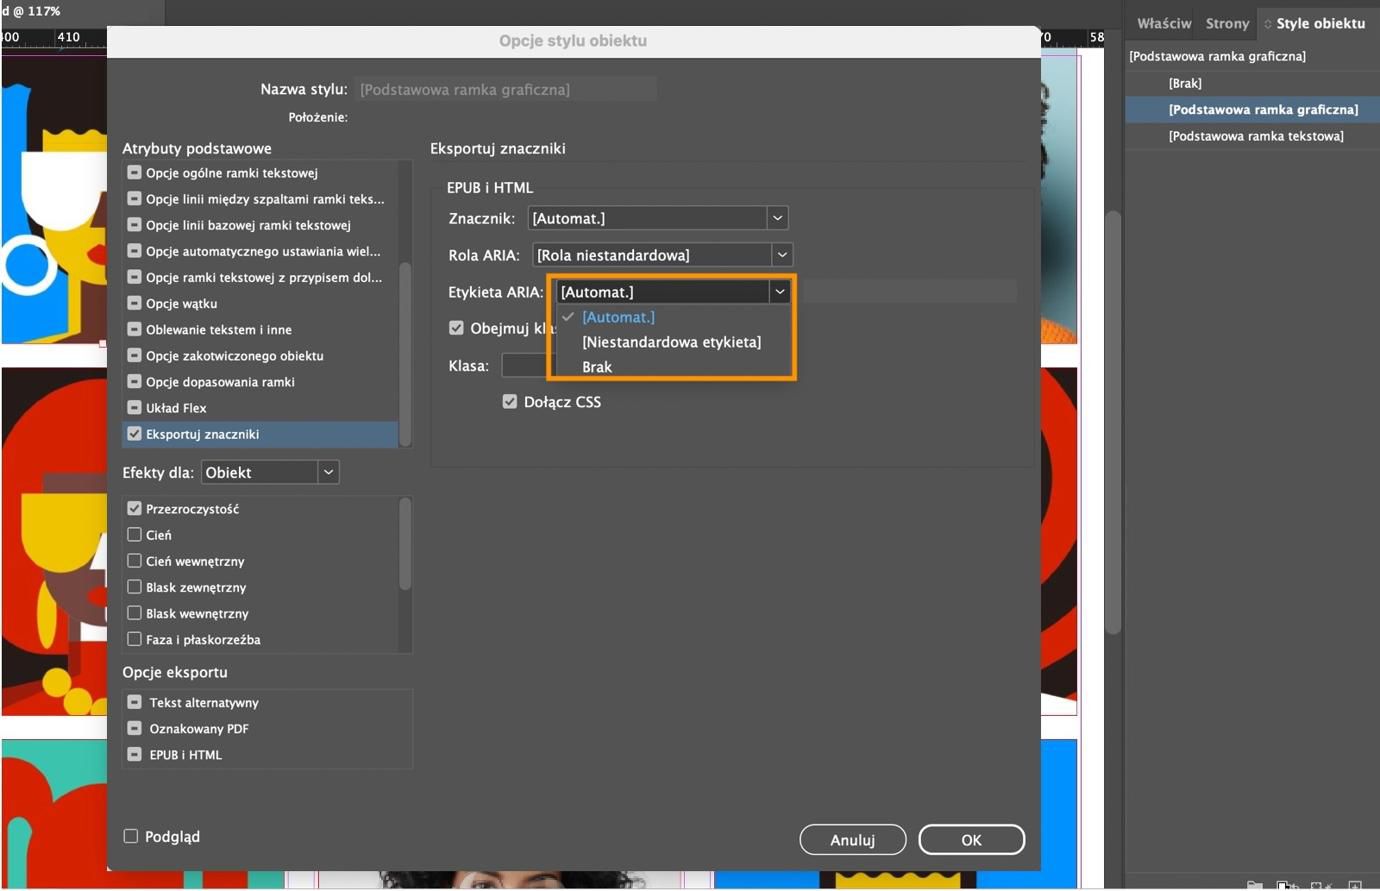Select Opcje zakotwiczonego obiektu row
1380x891 pixels.
[260, 355]
